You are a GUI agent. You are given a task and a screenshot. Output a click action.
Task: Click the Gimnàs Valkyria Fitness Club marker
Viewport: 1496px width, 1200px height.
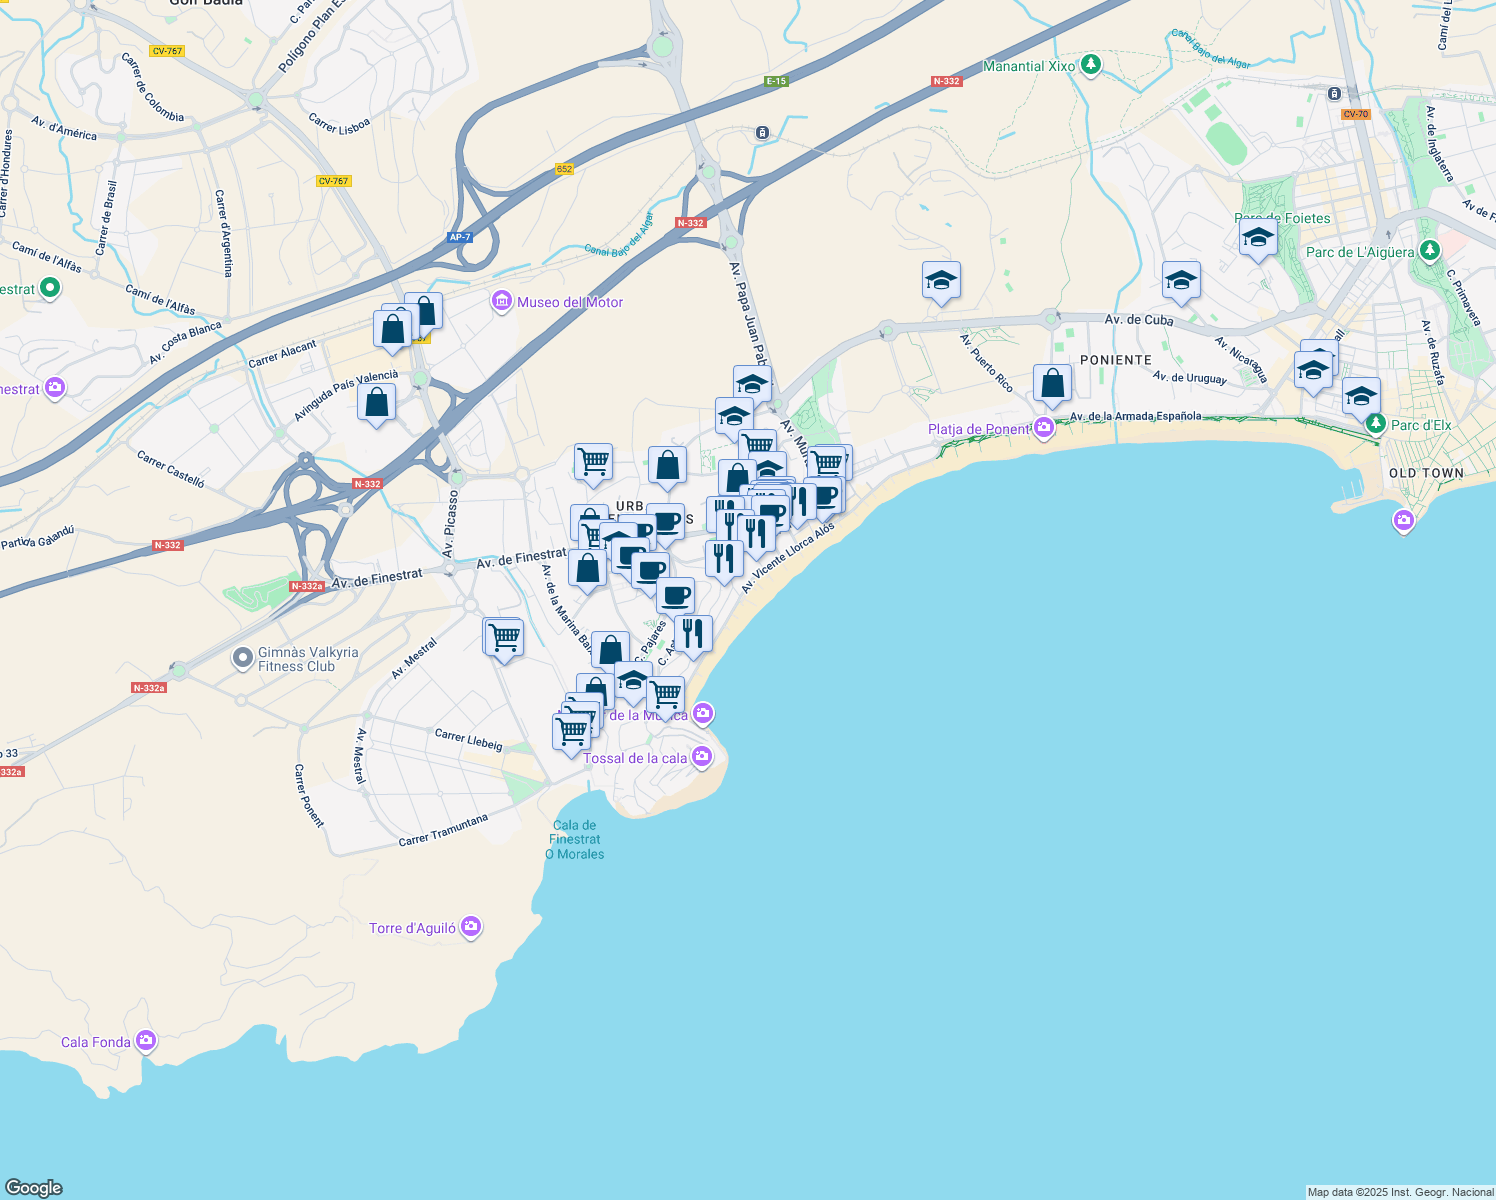click(243, 659)
